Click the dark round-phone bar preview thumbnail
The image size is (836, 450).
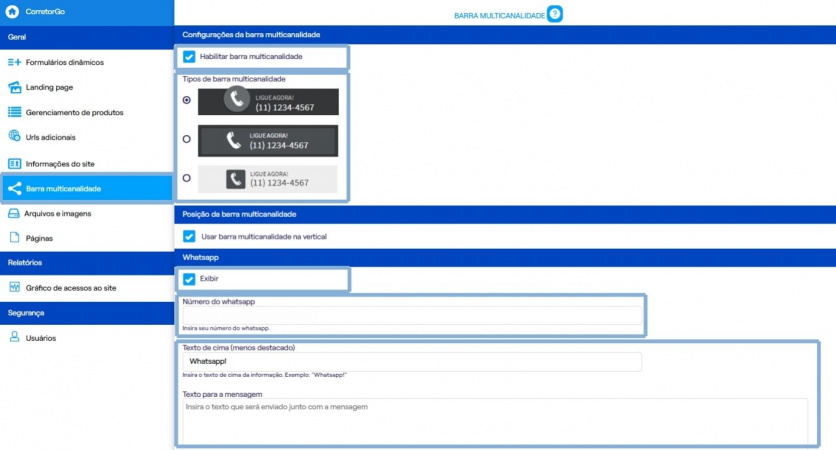pyautogui.click(x=268, y=101)
